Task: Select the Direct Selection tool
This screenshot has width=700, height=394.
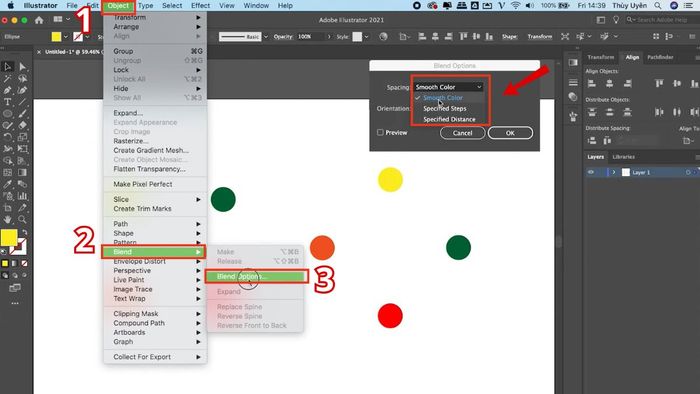Action: tap(22, 67)
